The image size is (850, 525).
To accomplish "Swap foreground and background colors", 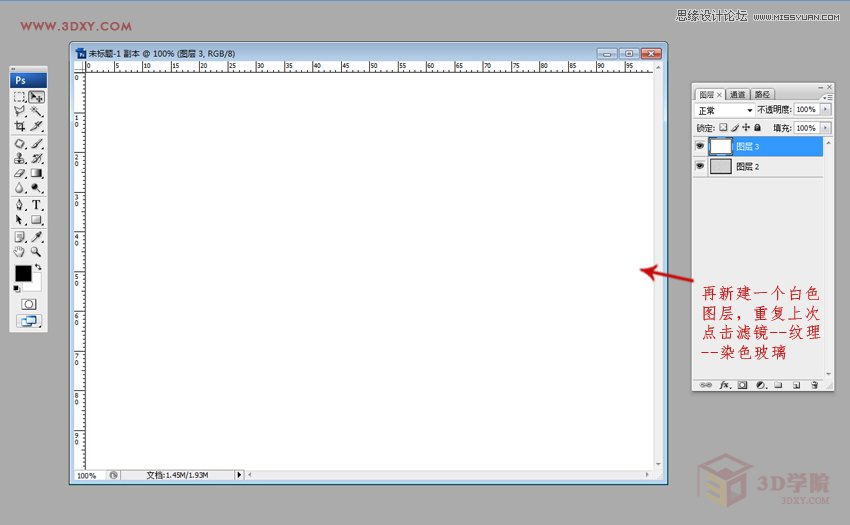I will point(38,267).
